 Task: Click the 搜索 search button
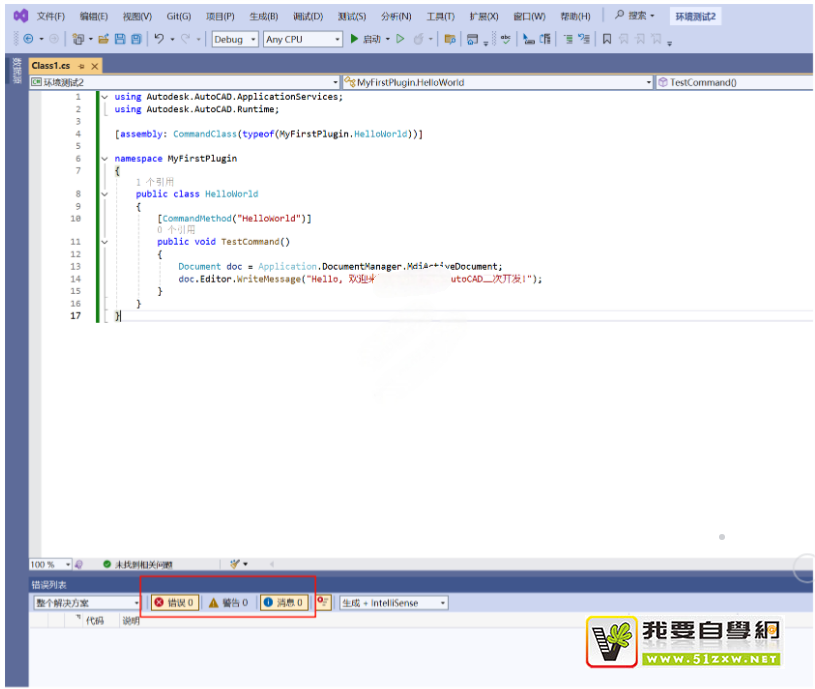click(635, 16)
